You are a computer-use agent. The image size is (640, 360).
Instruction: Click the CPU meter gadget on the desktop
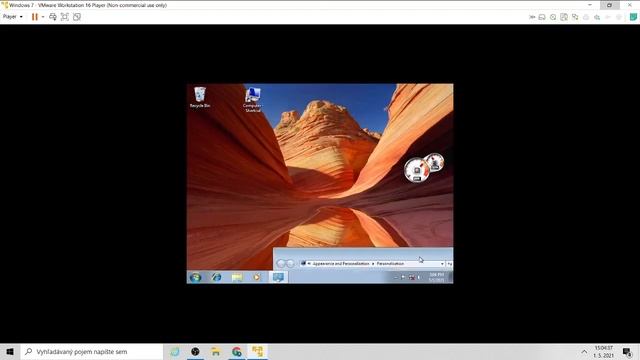tap(416, 170)
